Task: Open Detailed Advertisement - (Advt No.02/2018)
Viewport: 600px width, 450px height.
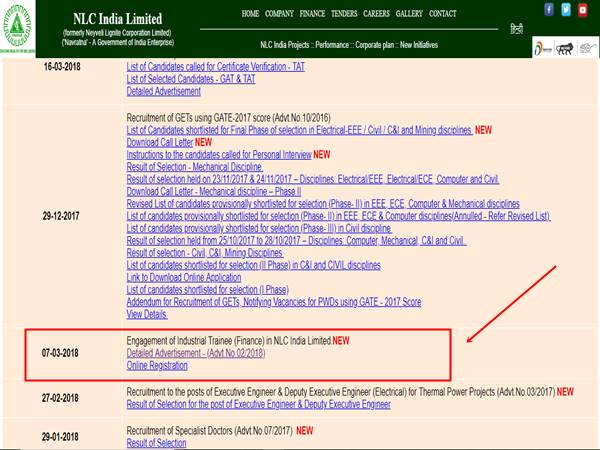Action: 196,353
